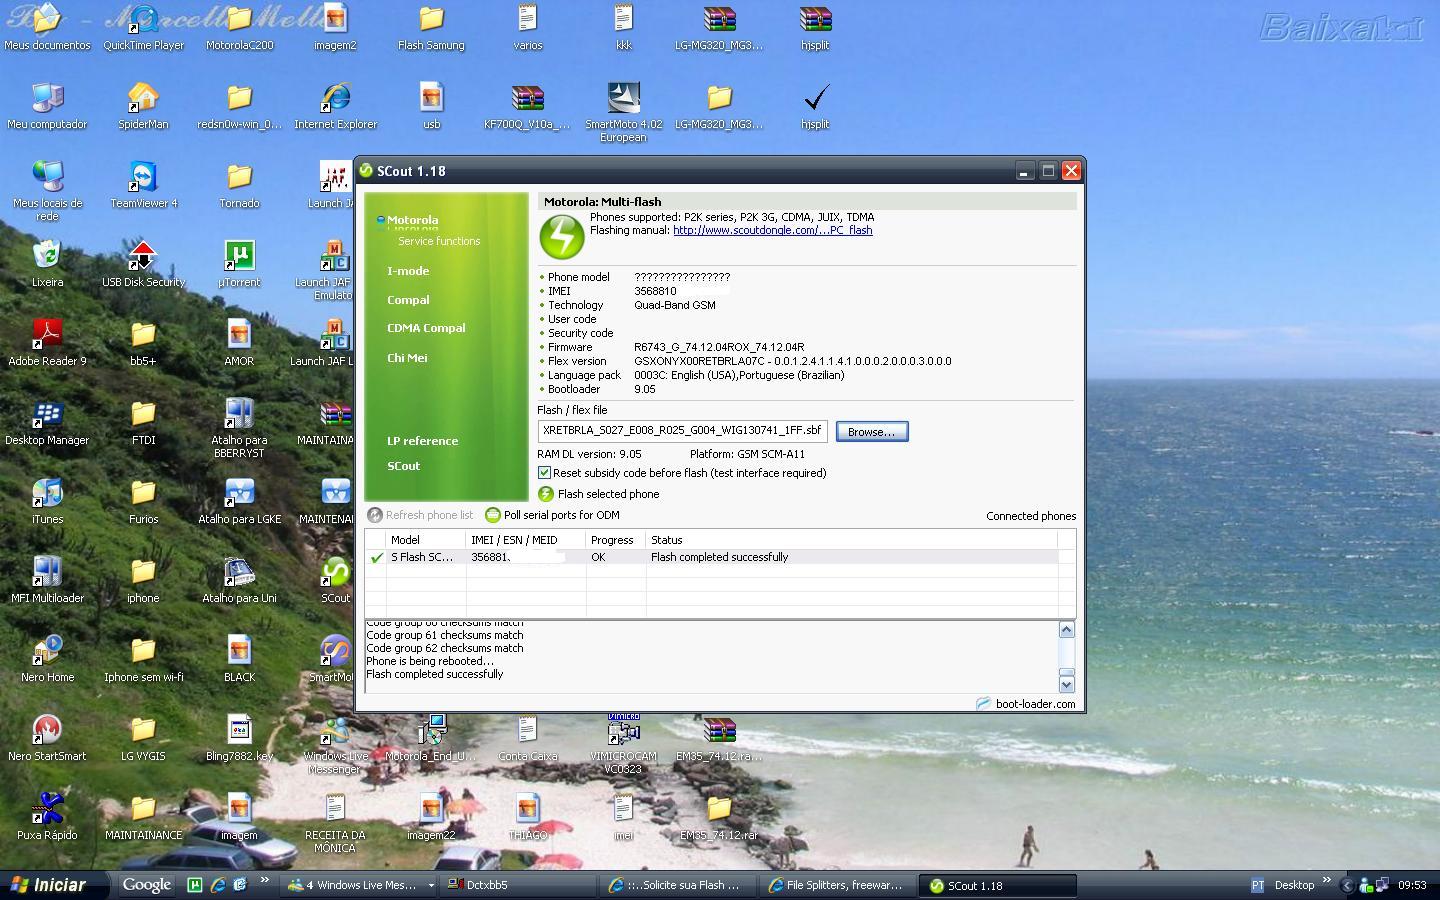
Task: Open iTunes desktop shortcut
Action: click(47, 500)
